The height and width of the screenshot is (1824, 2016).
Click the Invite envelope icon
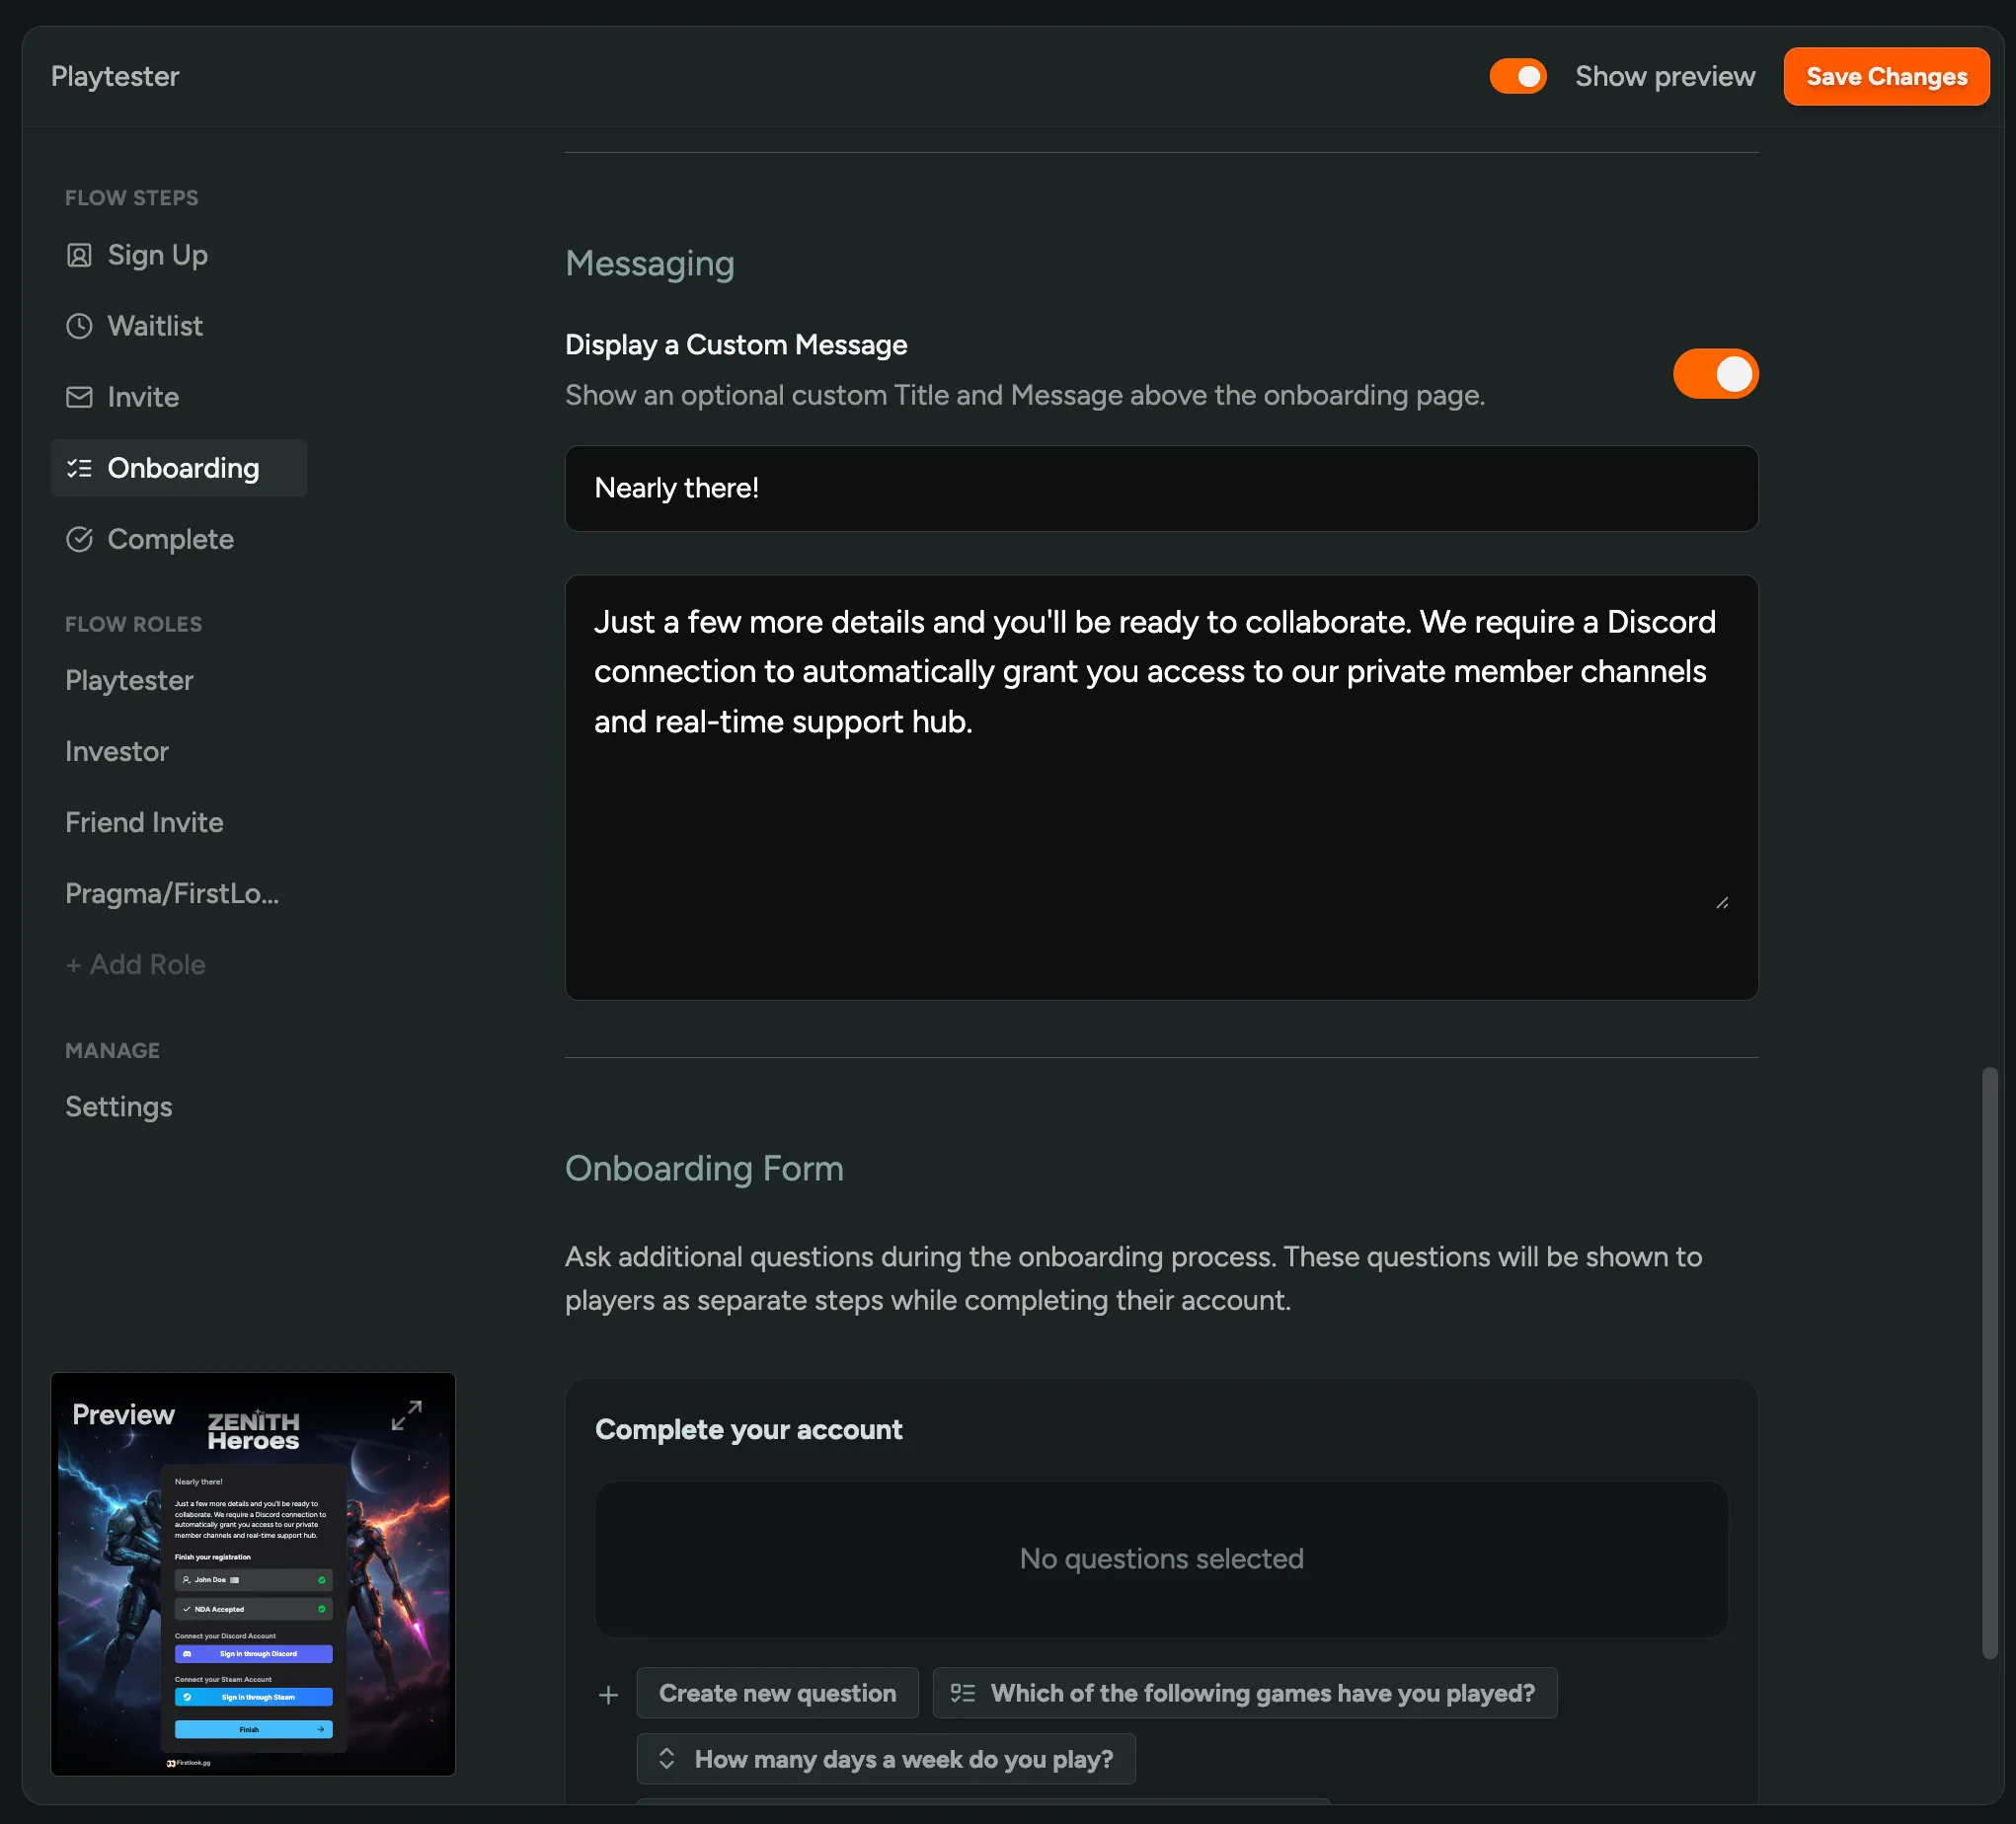(79, 398)
